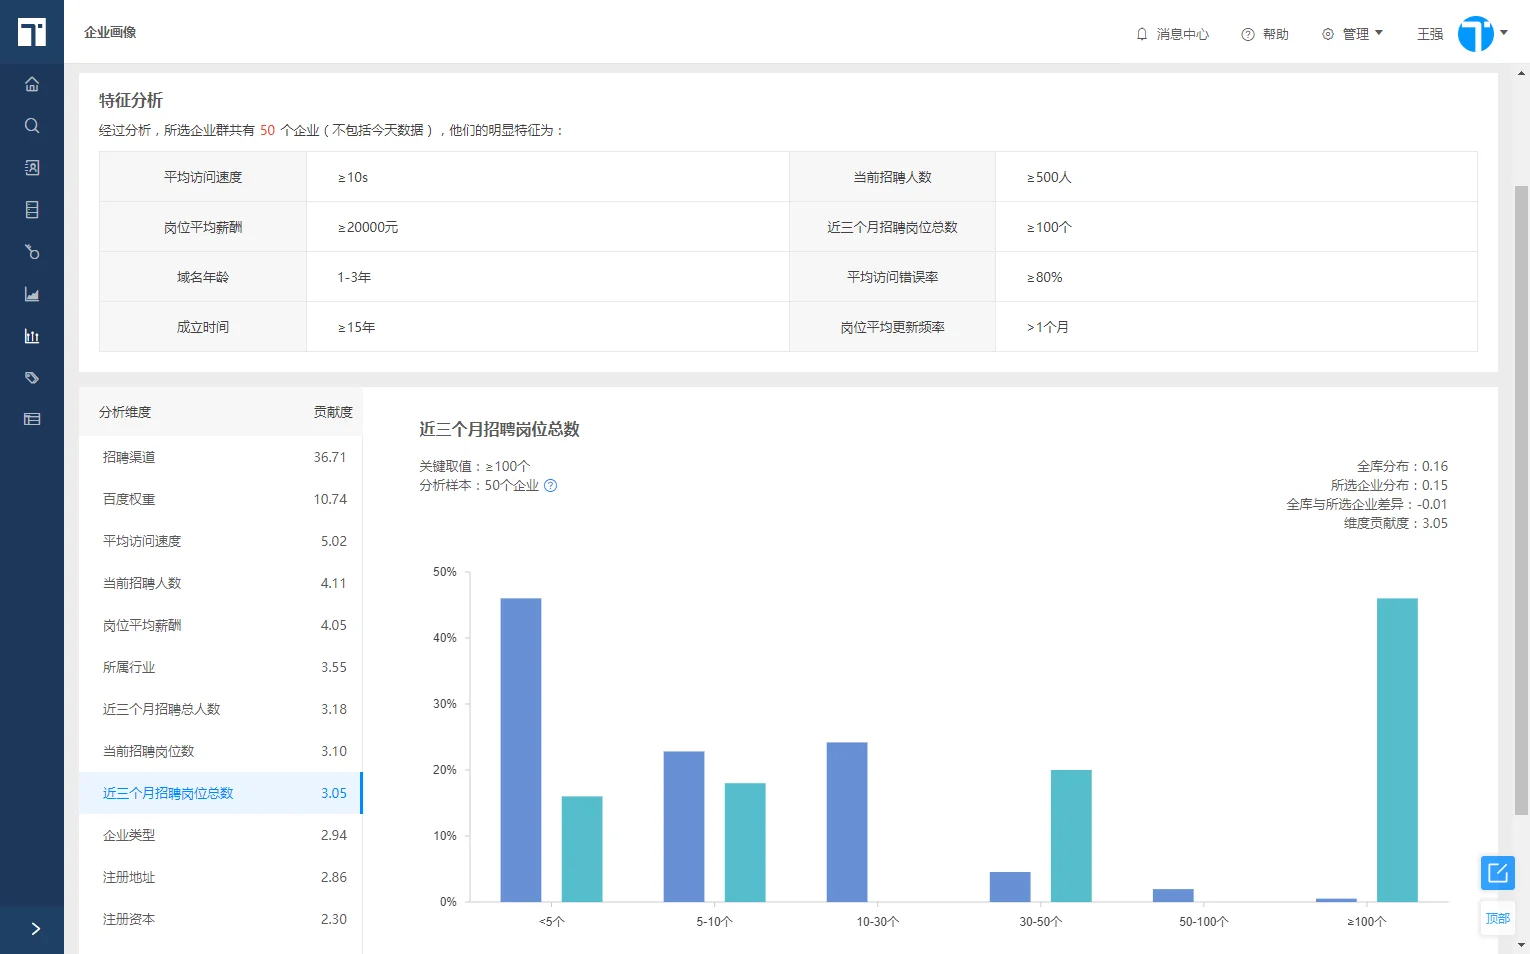Viewport: 1530px width, 954px height.
Task: Click the highlighted bar chart sidebar icon
Action: coord(32,335)
